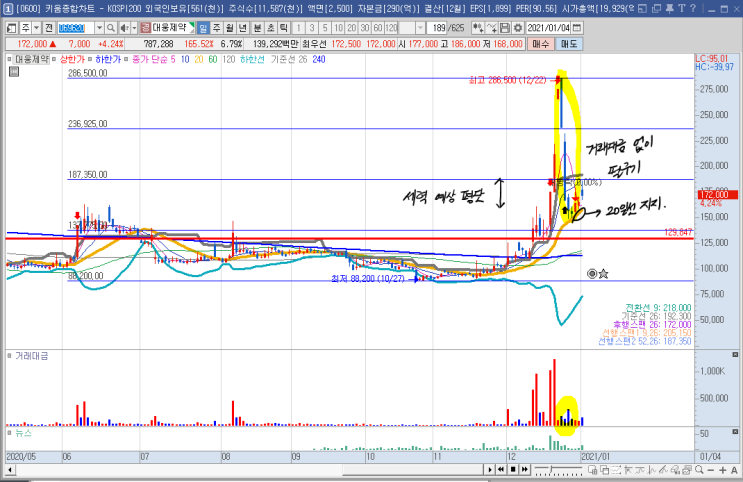Choose the 10 interval button
The width and height of the screenshot is (743, 482).
[338, 28]
